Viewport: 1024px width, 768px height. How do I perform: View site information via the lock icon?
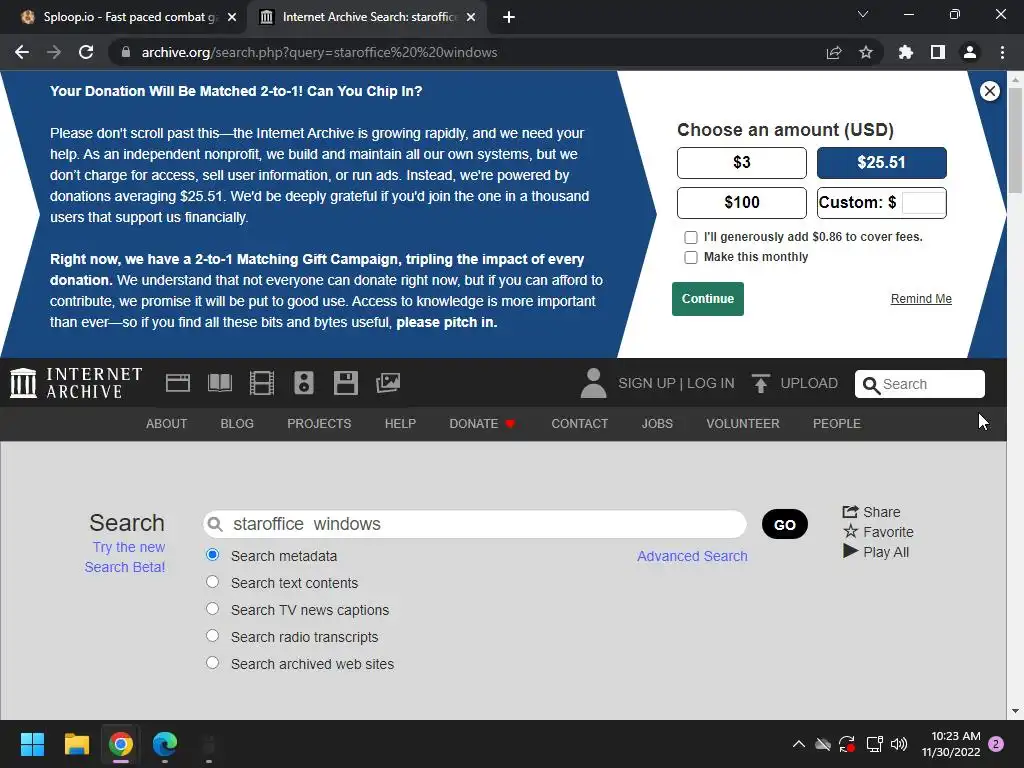point(126,52)
